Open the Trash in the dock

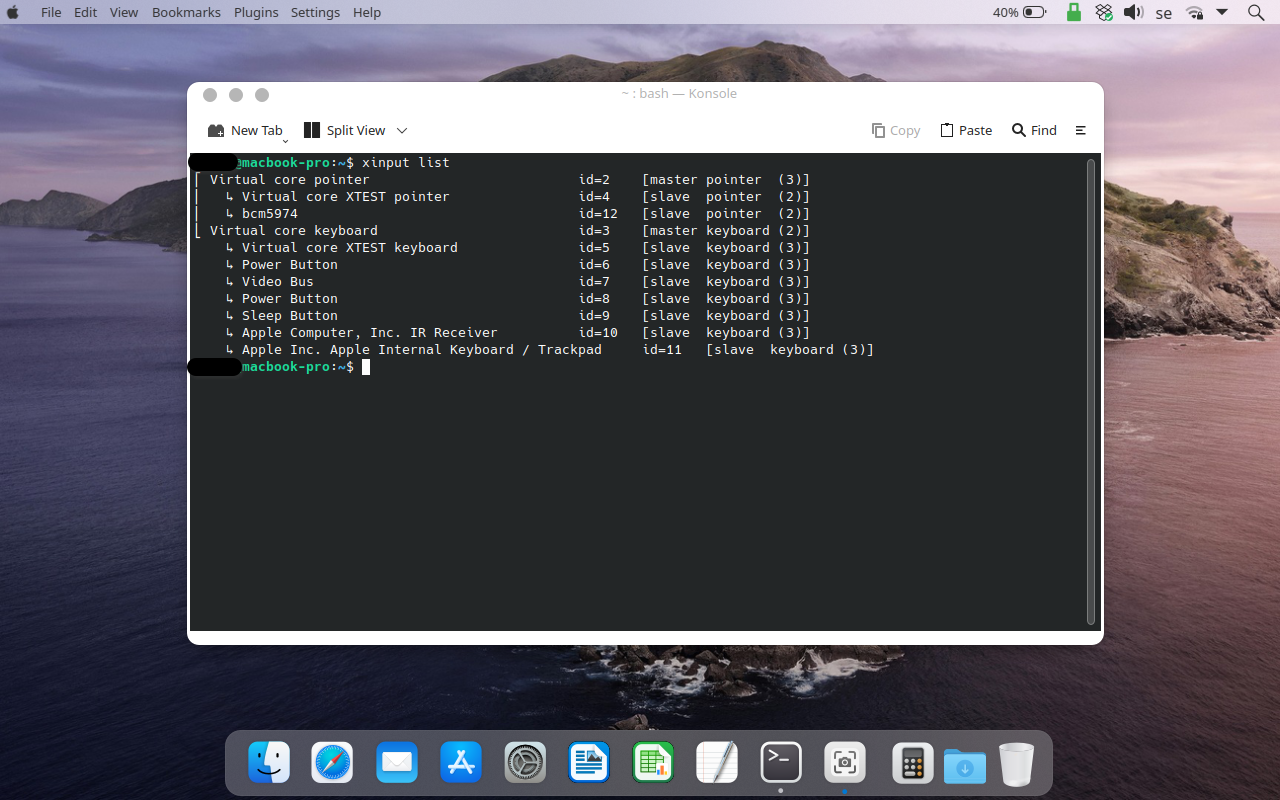pyautogui.click(x=1016, y=765)
